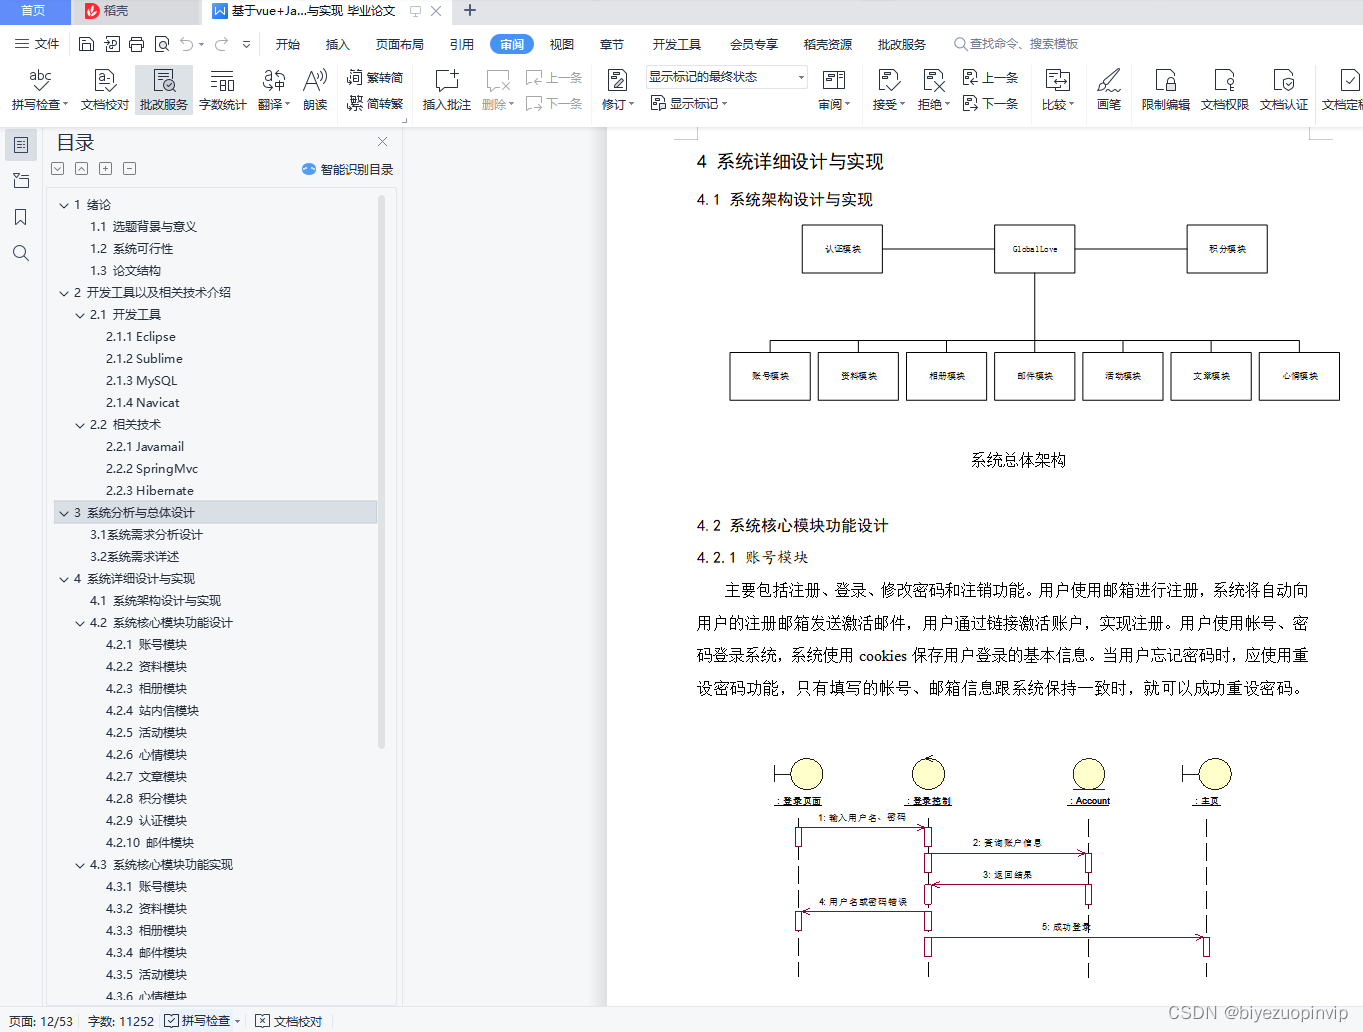
Task: Accept the tracked change
Action: [888, 90]
